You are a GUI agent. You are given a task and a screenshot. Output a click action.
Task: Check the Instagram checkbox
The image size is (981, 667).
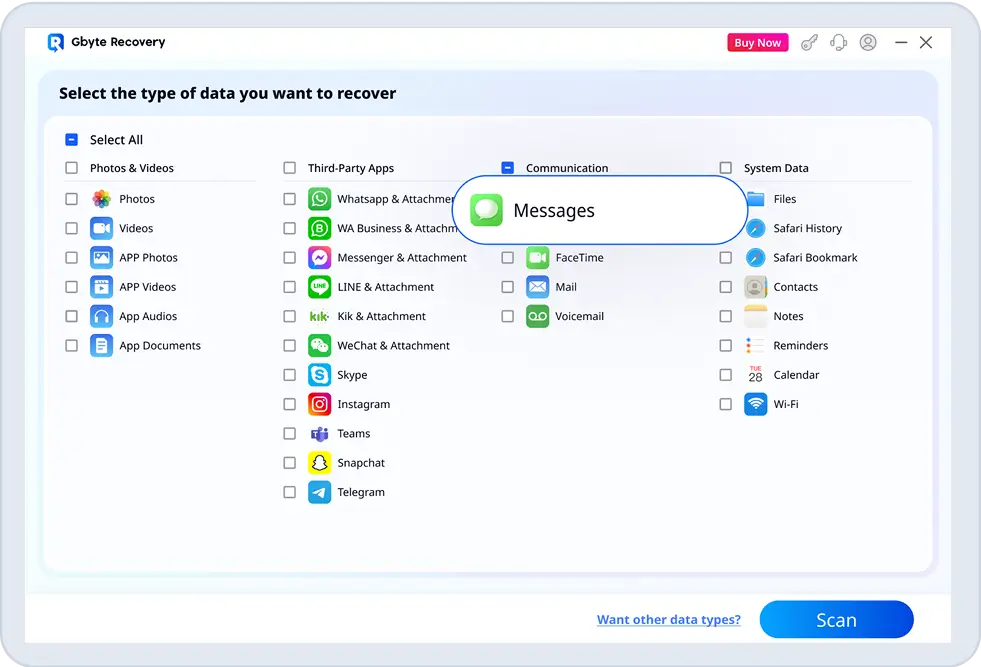coord(290,404)
